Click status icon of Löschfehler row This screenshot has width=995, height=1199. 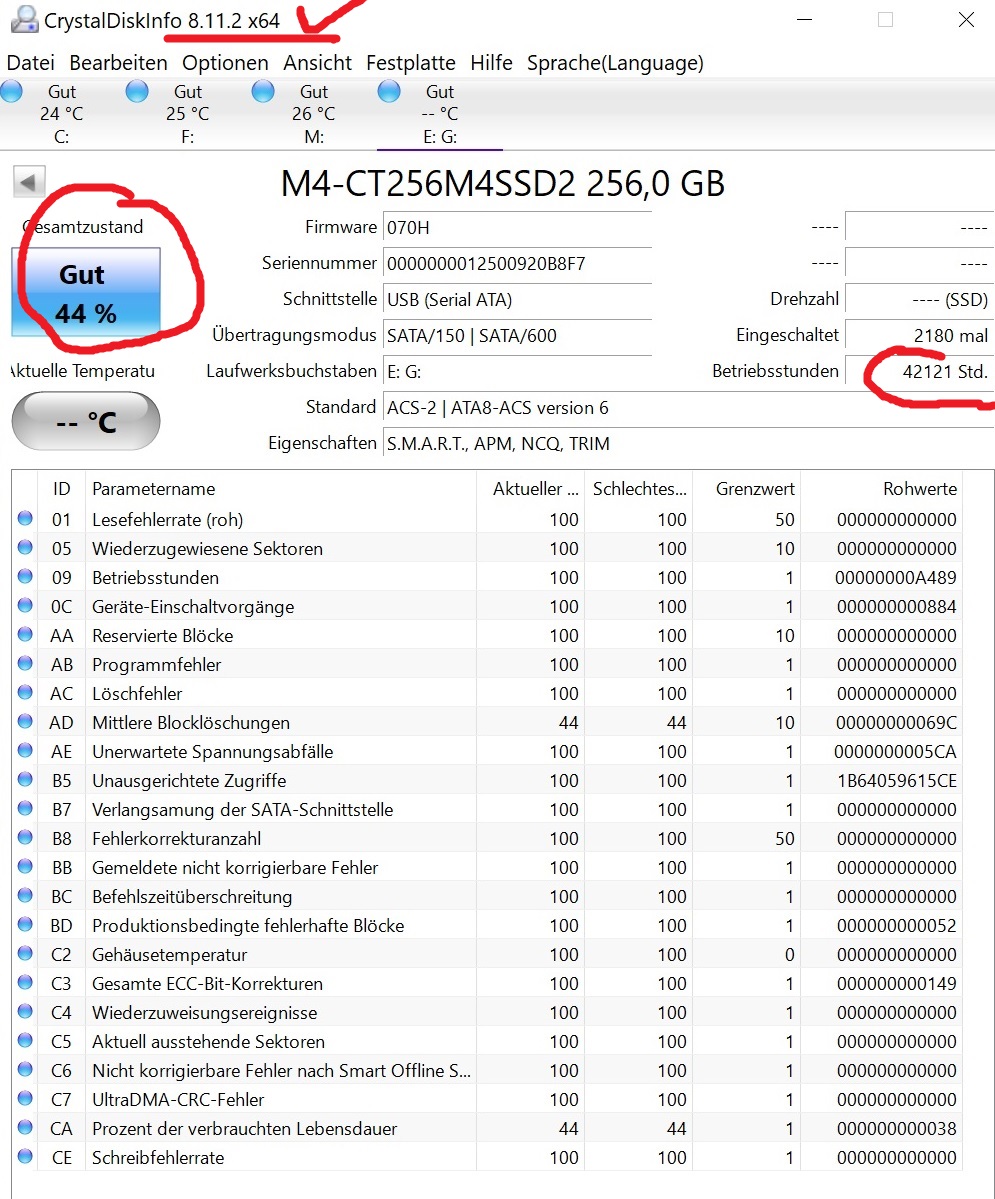coord(25,693)
